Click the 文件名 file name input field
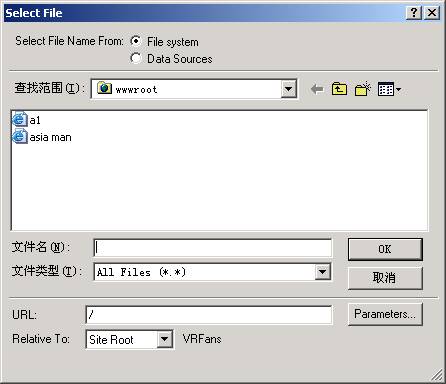The image size is (446, 384). [213, 248]
